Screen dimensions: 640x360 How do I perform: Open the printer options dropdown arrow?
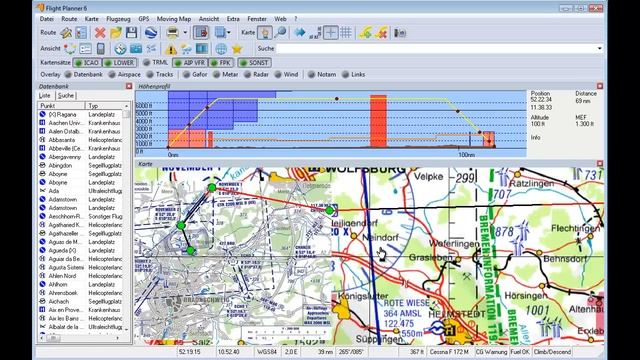point(185,33)
